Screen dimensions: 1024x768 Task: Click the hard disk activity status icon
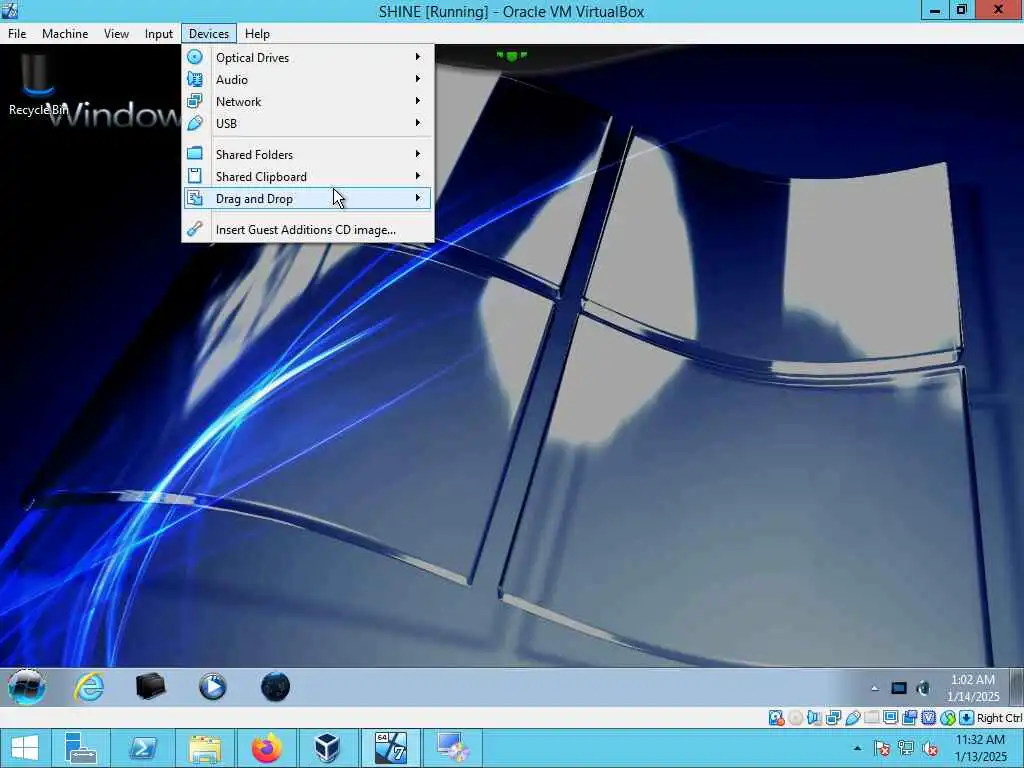(x=776, y=718)
